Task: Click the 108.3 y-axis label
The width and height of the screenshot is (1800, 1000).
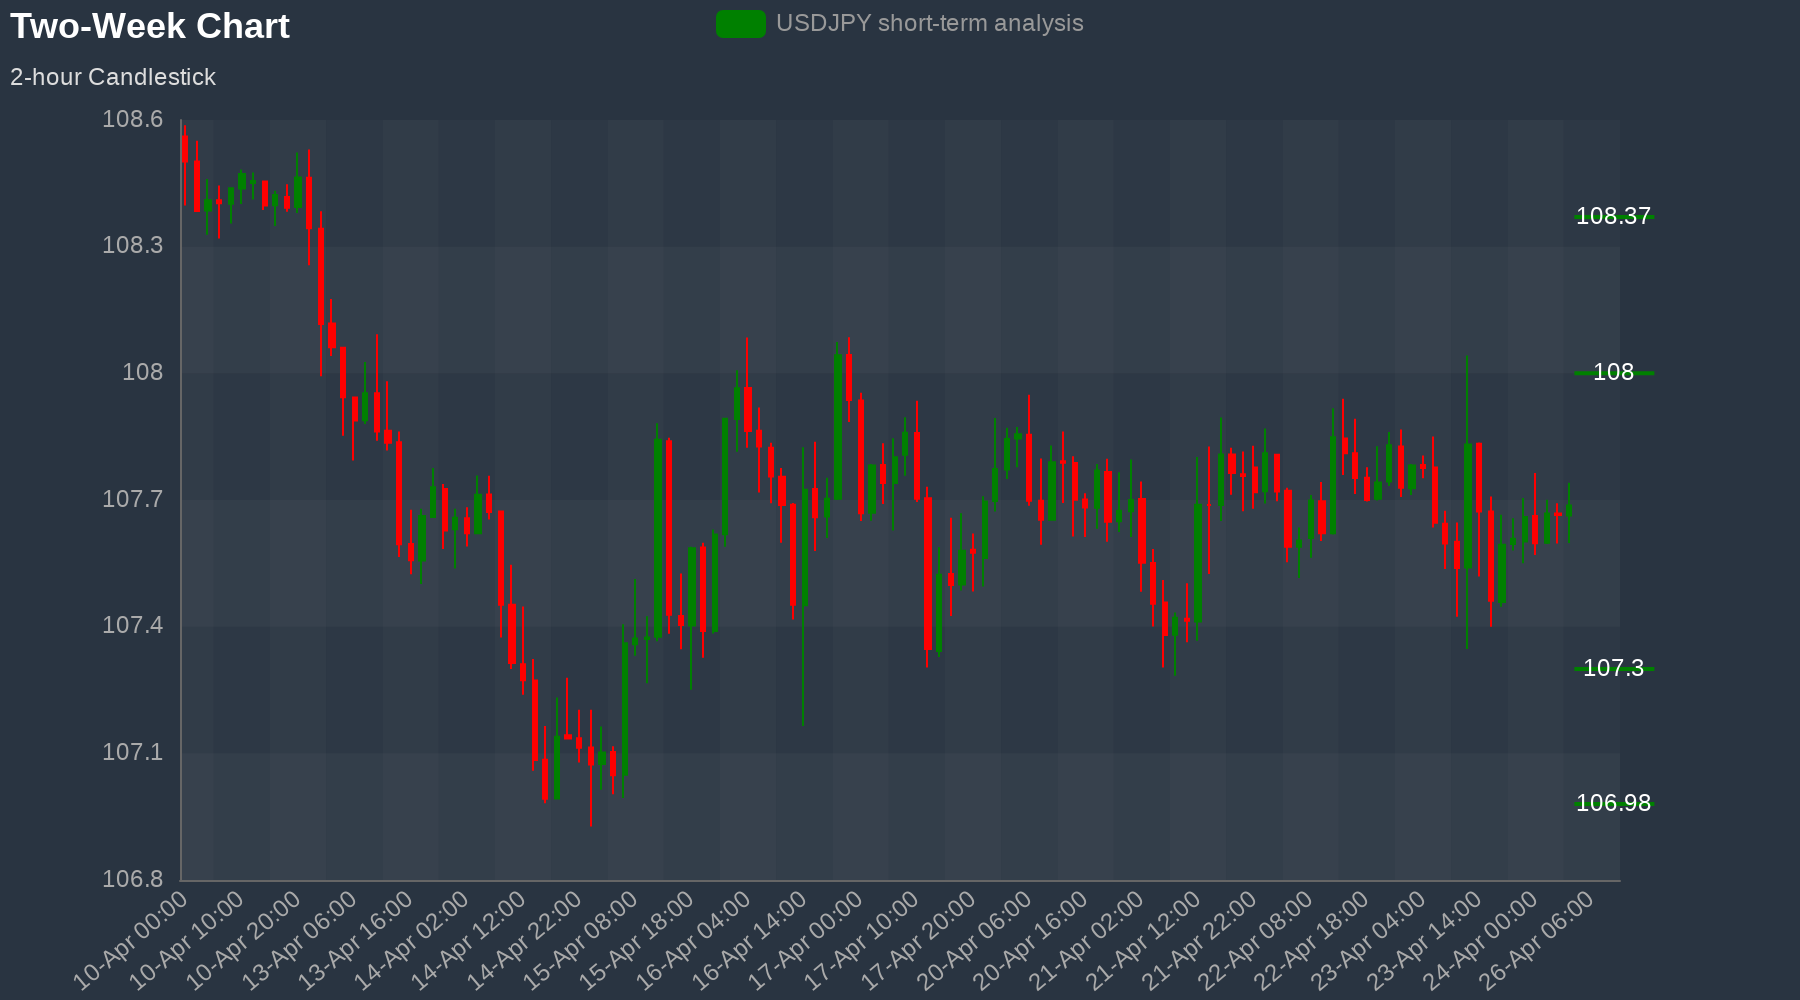Action: pos(132,246)
